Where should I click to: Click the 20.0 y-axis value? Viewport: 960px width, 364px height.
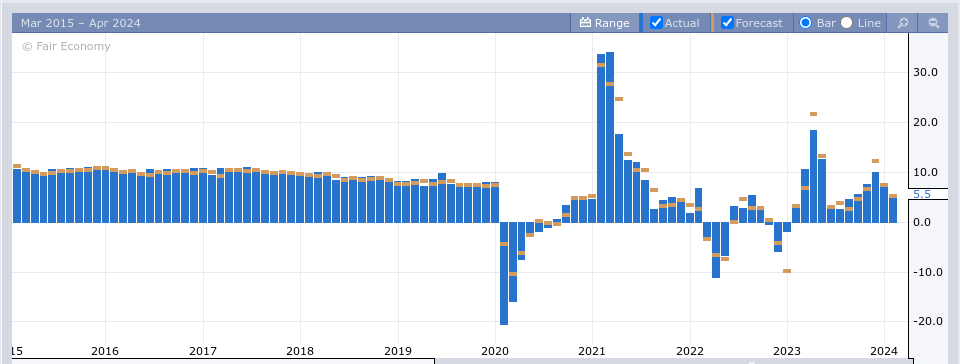point(926,122)
